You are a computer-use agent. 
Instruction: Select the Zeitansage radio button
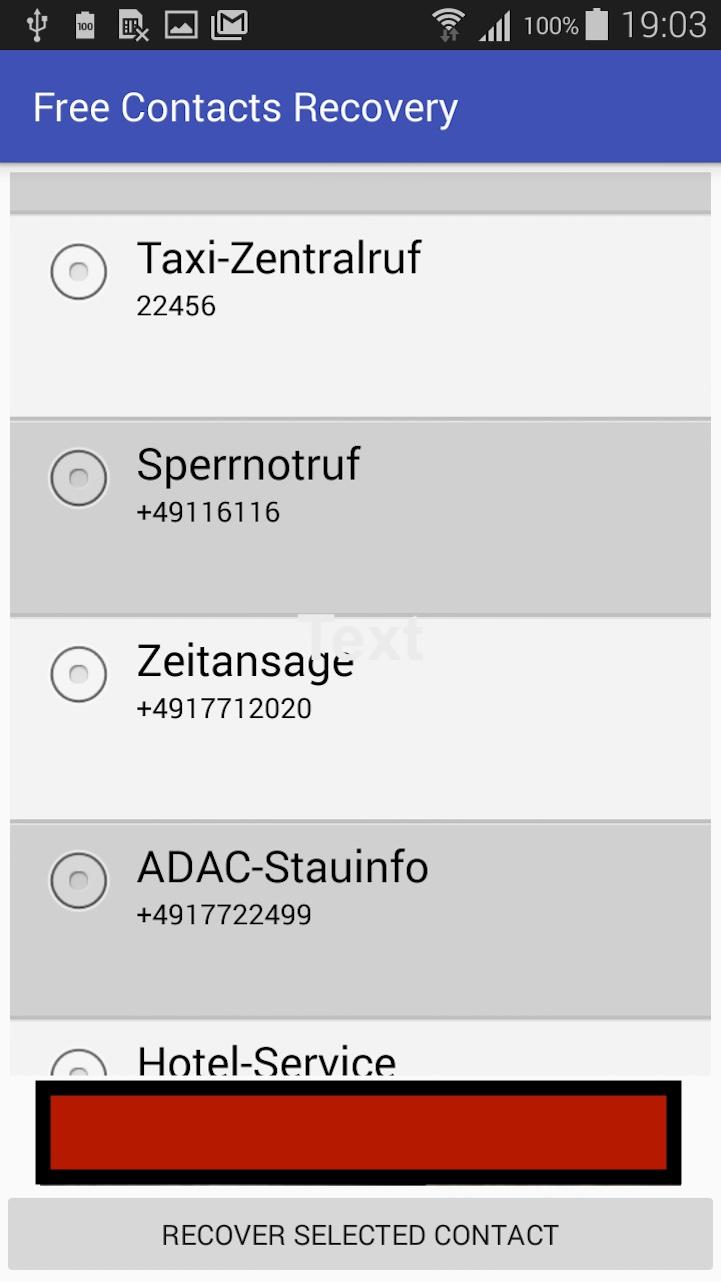click(x=78, y=673)
